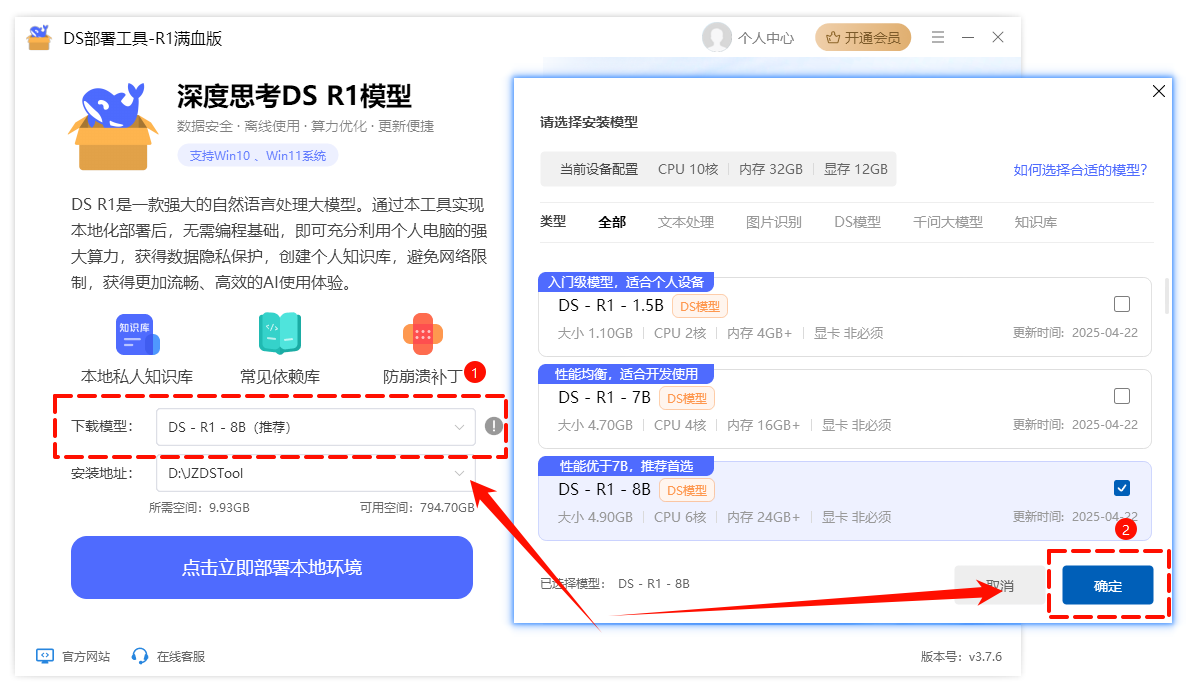Image resolution: width=1189 pixels, height=690 pixels.
Task: Click the 内存 32GB device config text
Action: pos(770,169)
